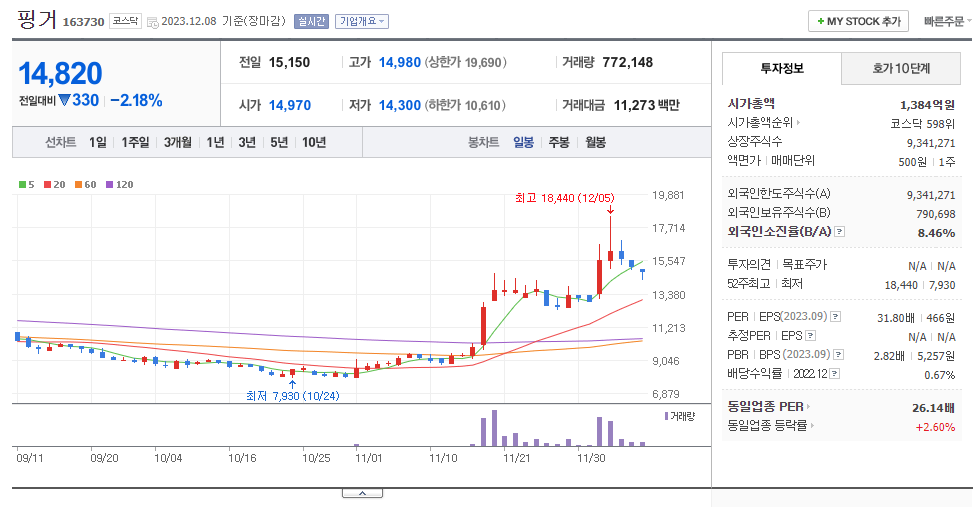
Task: Click the 최고 18,440 (12/05) chart marker
Action: click(565, 198)
